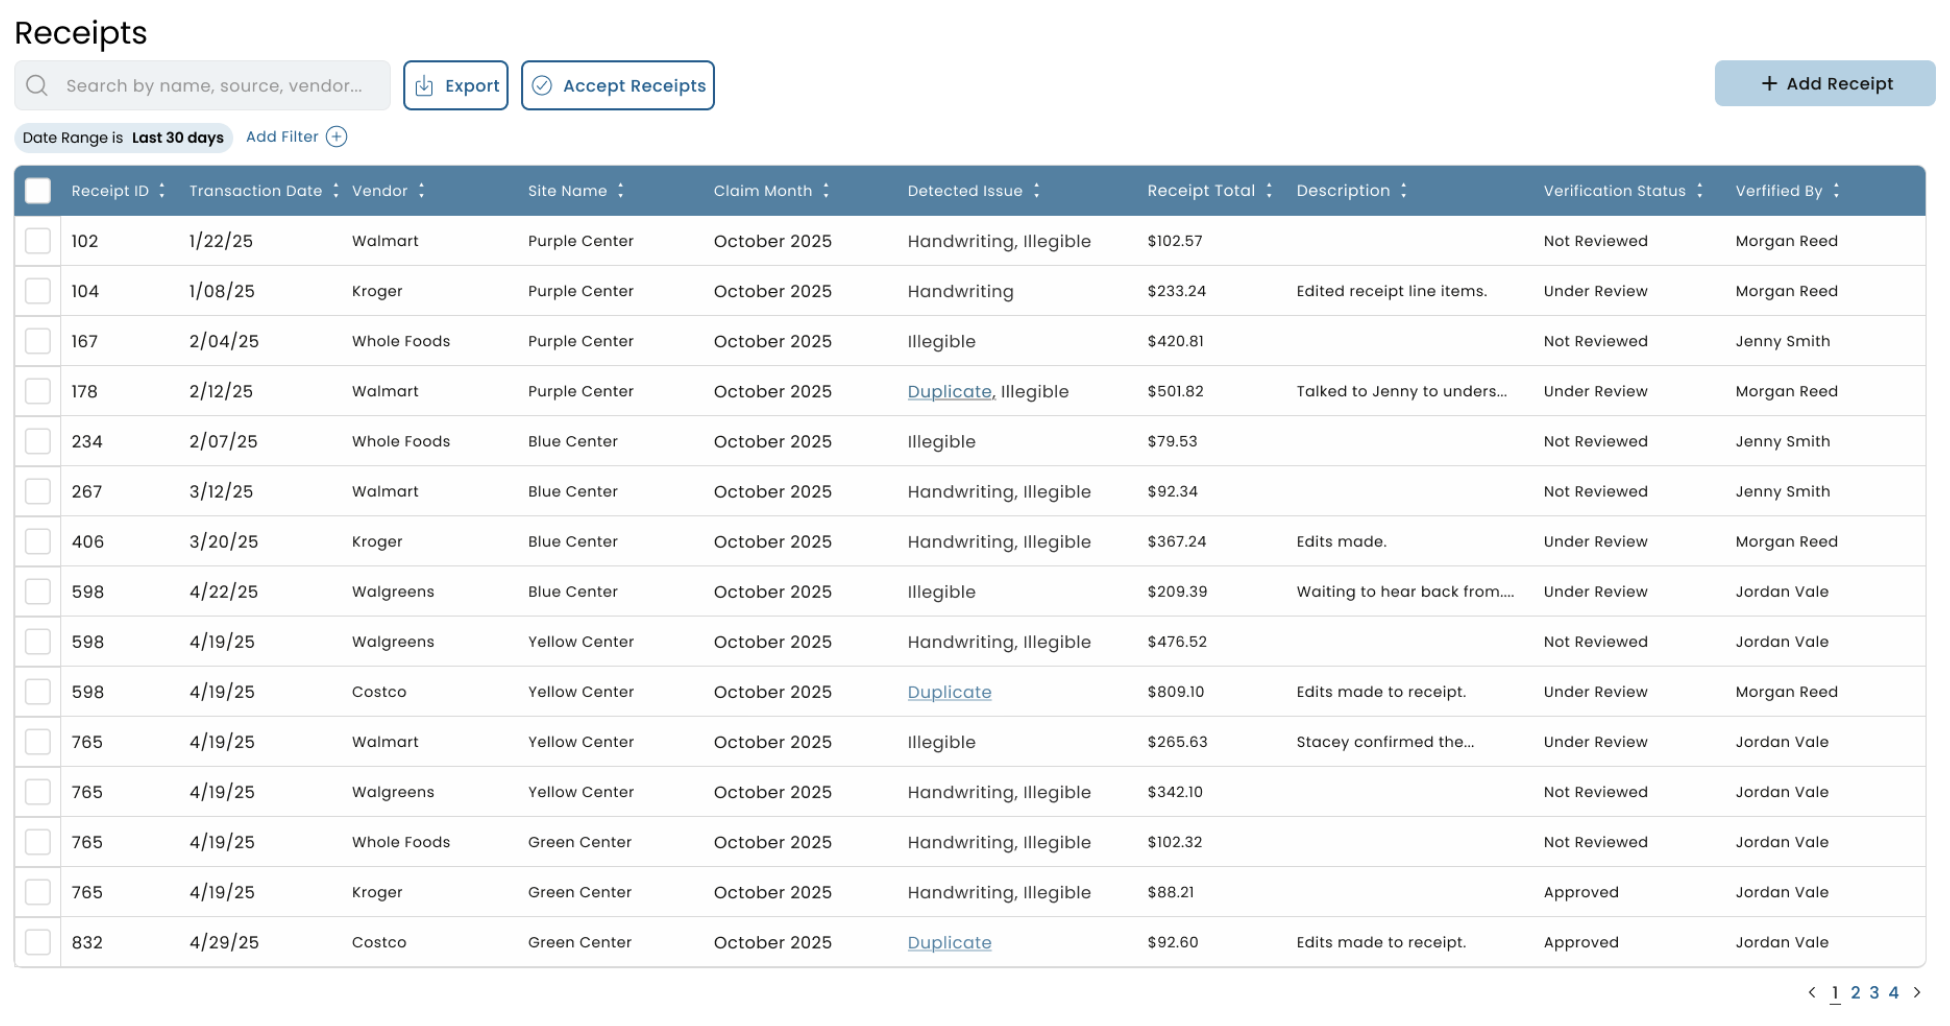Sort by Site Name column arrows

[621, 191]
